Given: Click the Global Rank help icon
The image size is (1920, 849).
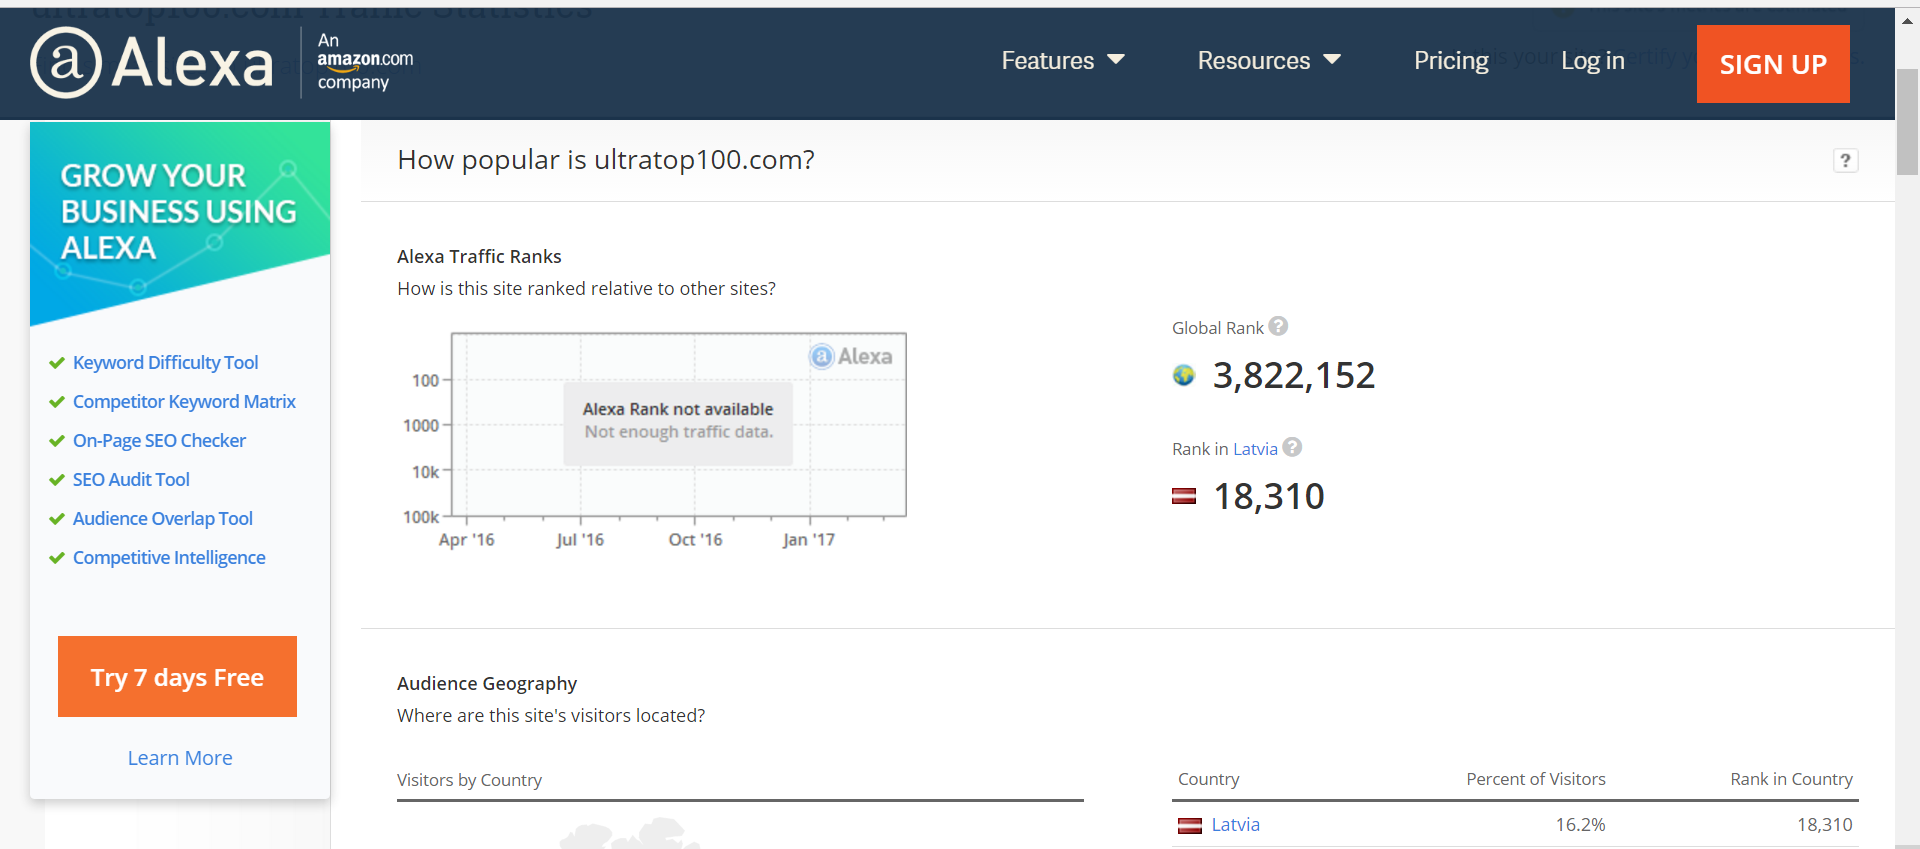Looking at the screenshot, I should 1278,326.
